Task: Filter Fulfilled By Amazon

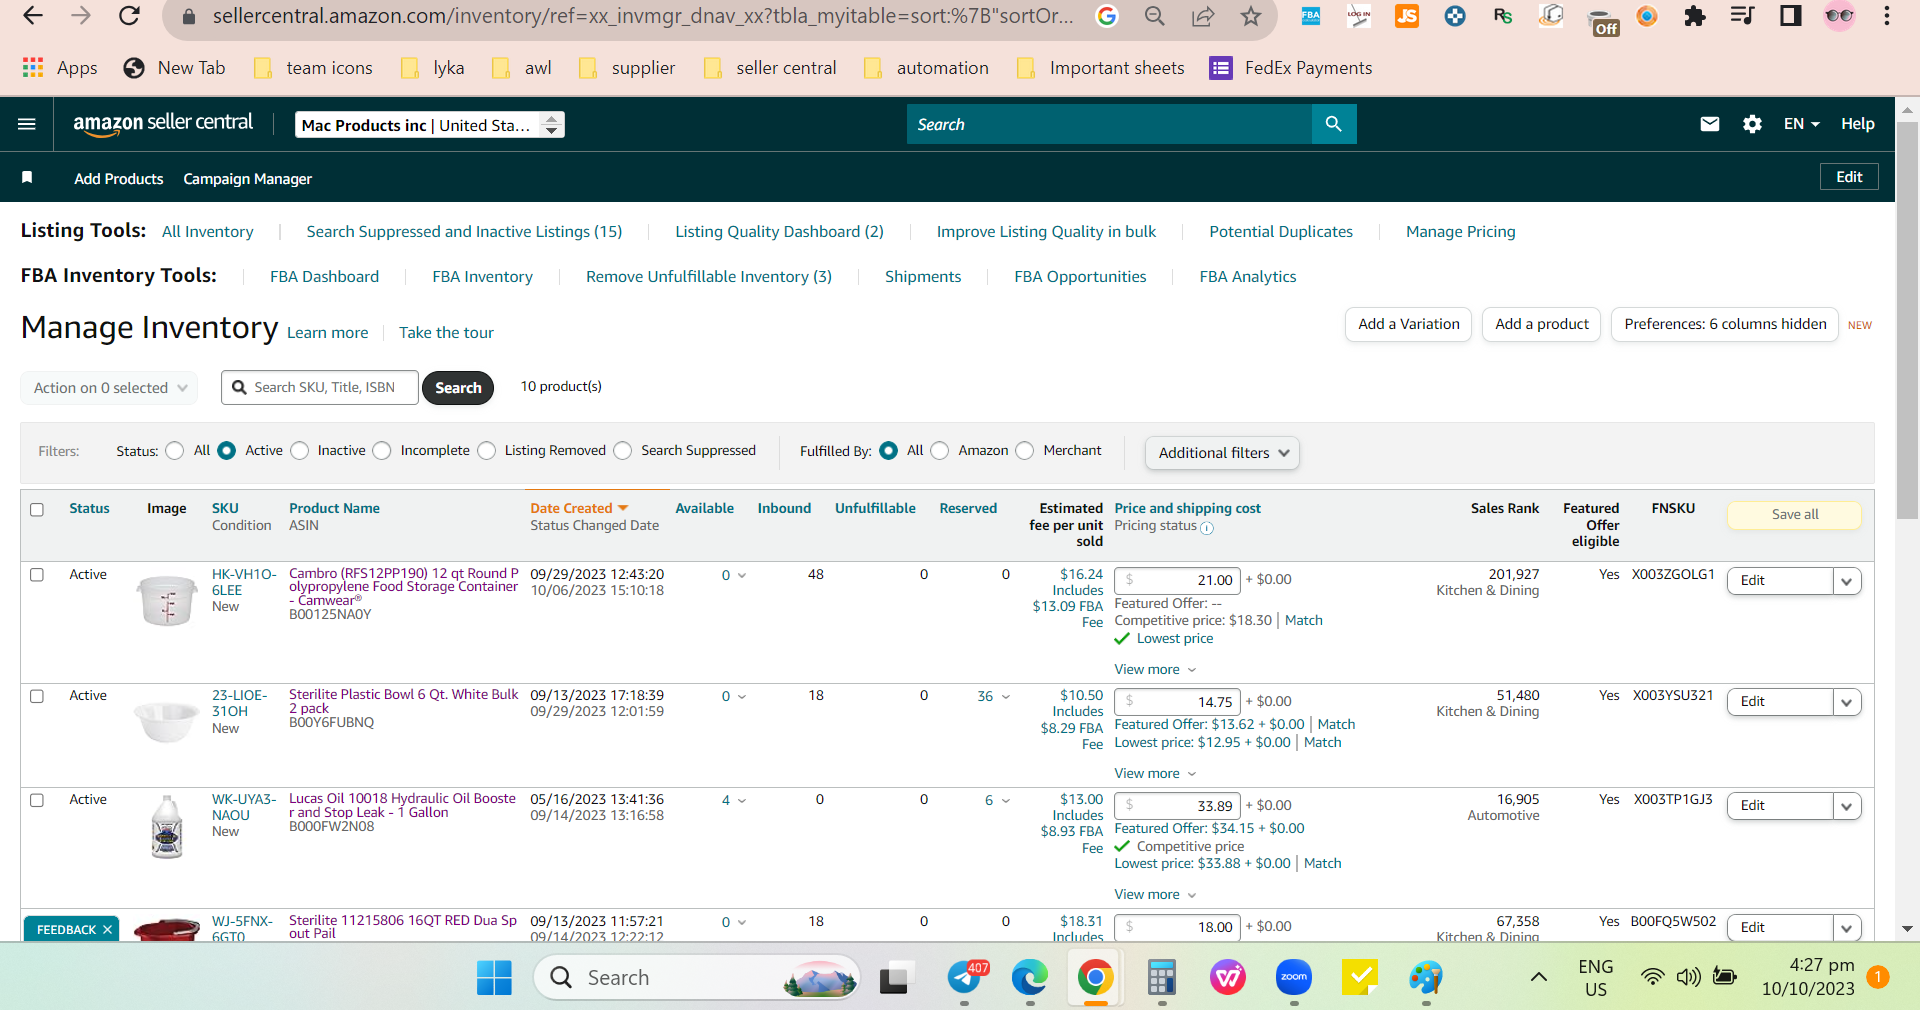Action: point(940,451)
